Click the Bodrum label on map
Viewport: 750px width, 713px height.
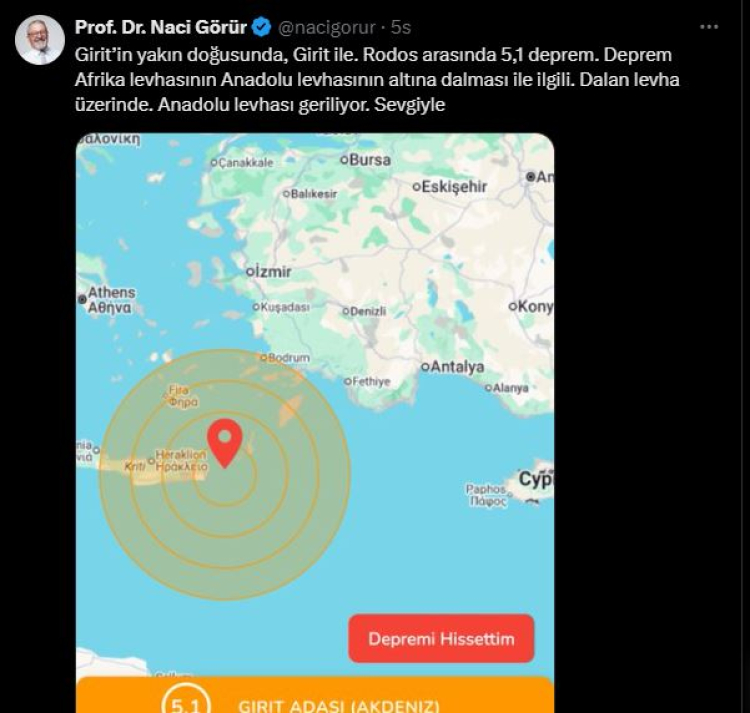[x=288, y=358]
